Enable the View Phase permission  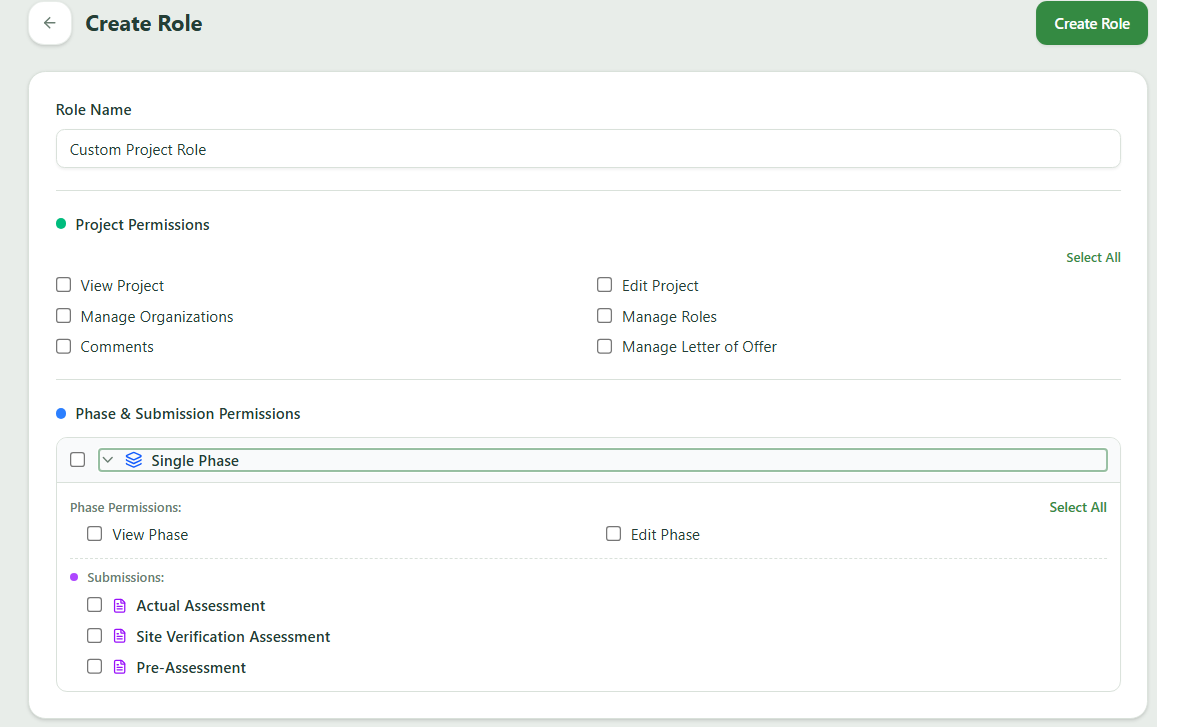95,534
